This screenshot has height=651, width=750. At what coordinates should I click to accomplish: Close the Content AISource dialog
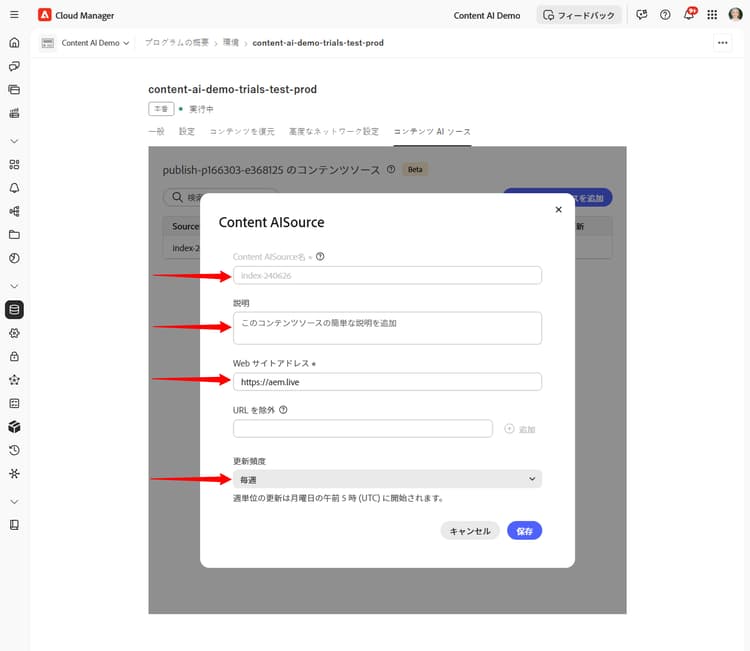tap(558, 210)
